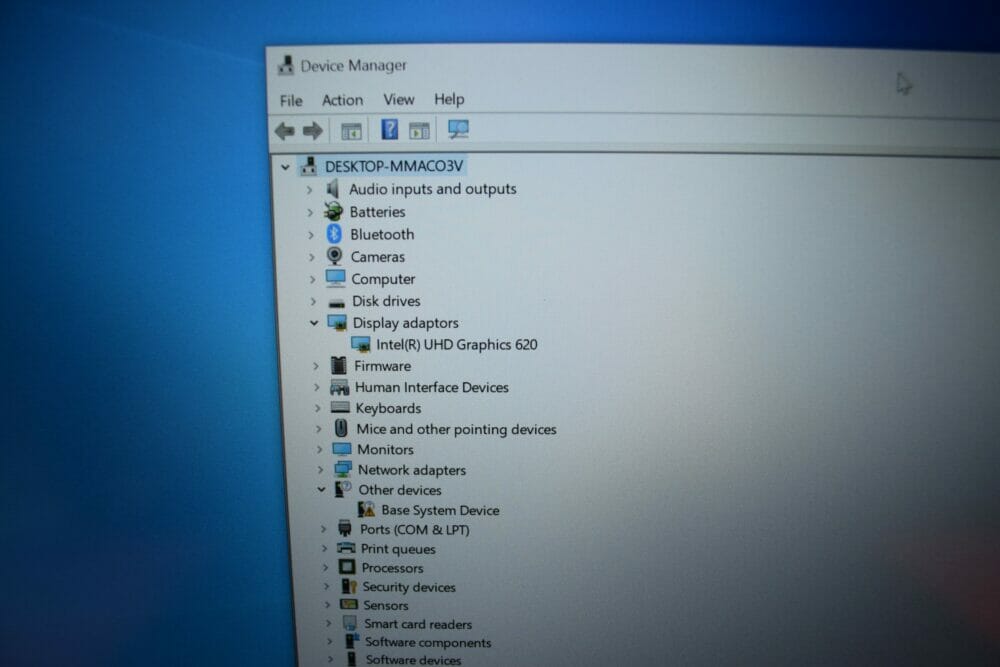Select the Mice and other pointing devices label
Screen dimensions: 1000x667
pos(457,429)
